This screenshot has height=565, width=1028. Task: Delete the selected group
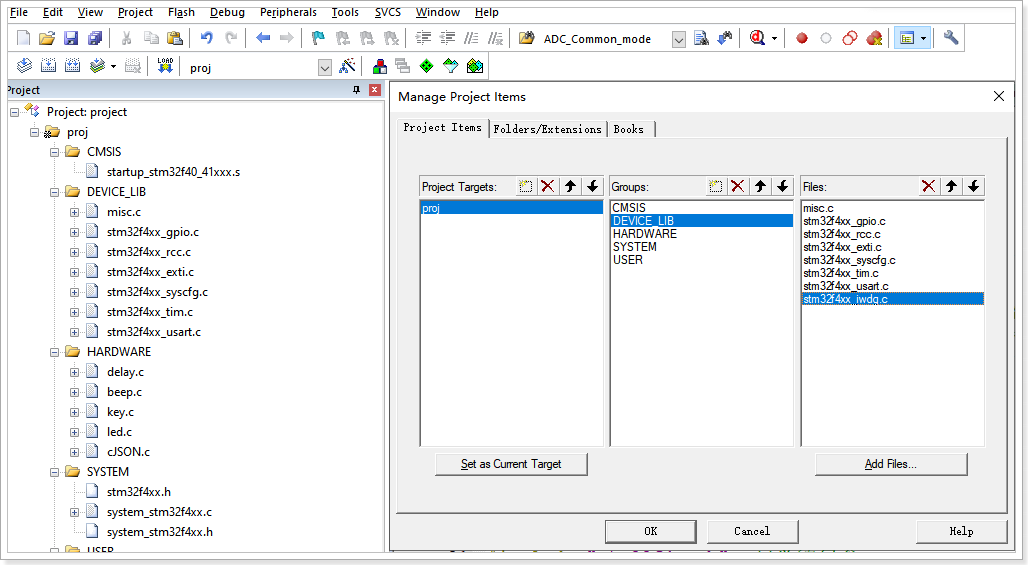pos(738,187)
